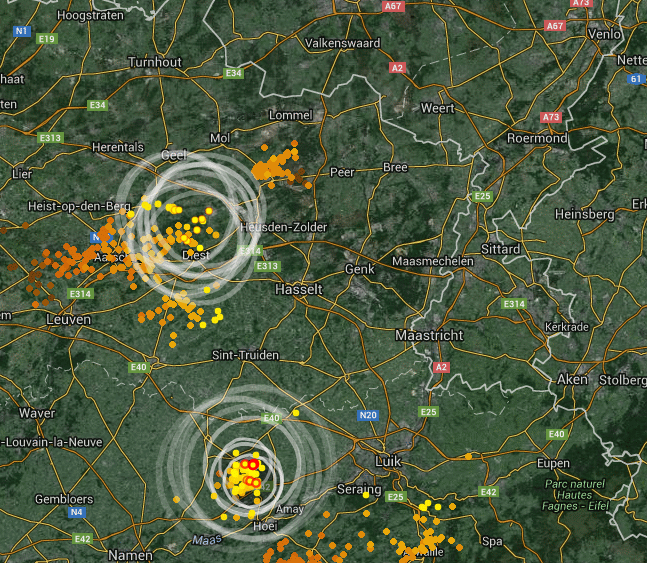Click the A67 road shield near Venlo
The width and height of the screenshot is (647, 563).
[555, 26]
